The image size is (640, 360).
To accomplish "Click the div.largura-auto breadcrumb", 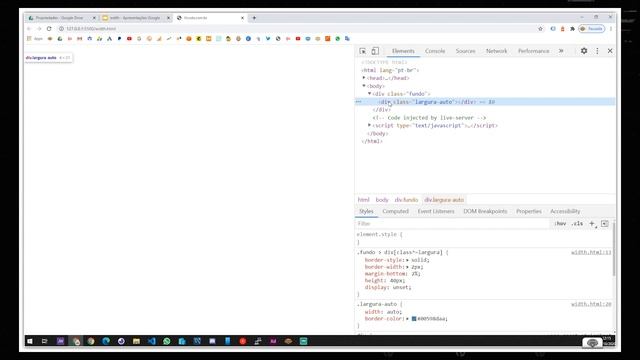I will click(444, 200).
